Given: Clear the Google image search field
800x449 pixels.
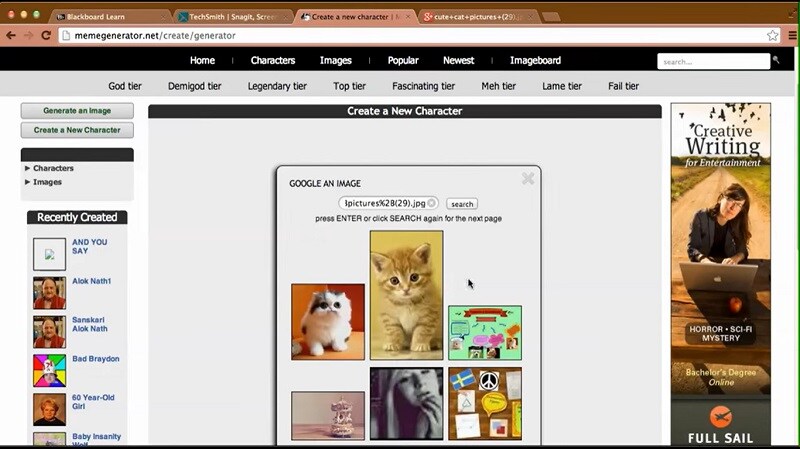Looking at the screenshot, I should (432, 203).
